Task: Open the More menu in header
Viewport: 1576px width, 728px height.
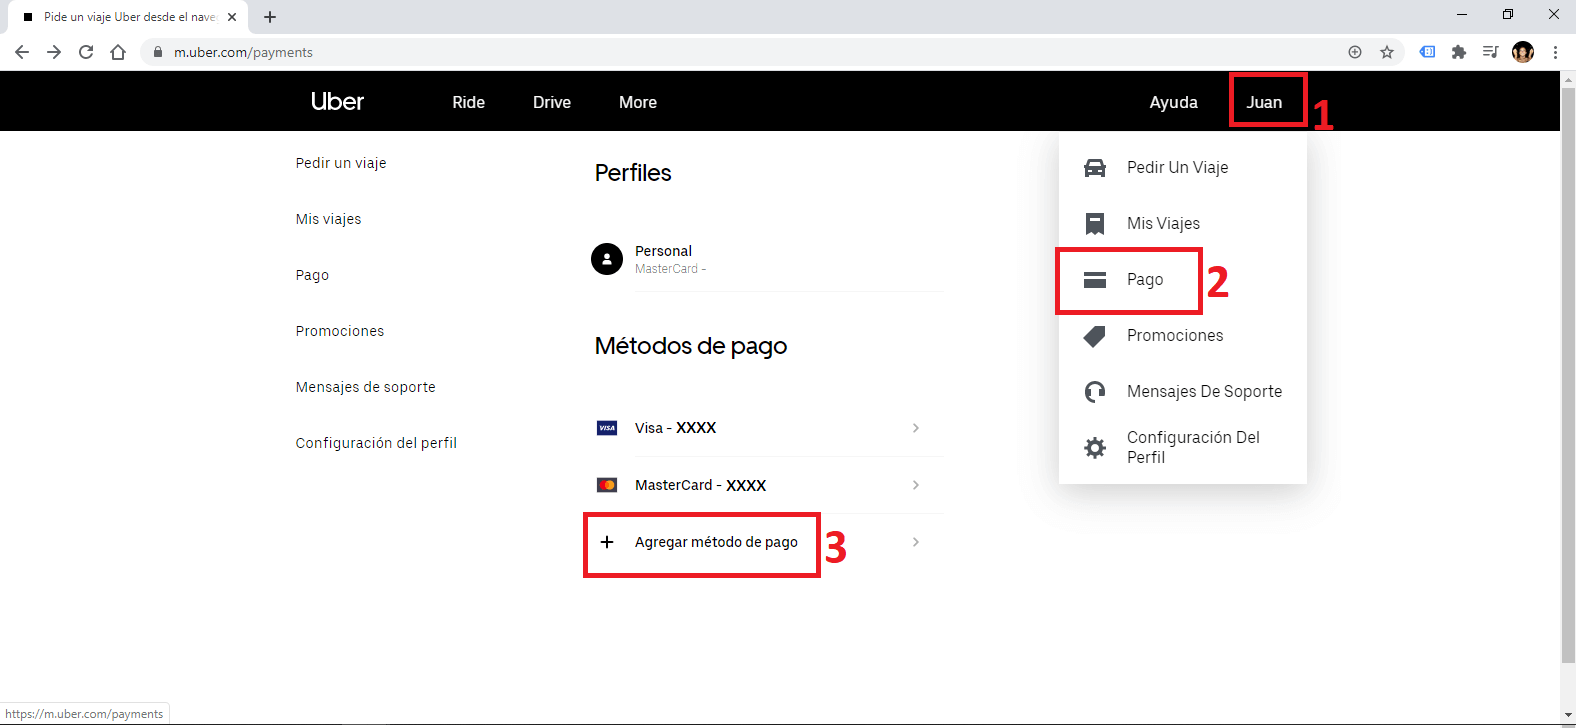Action: coord(638,102)
